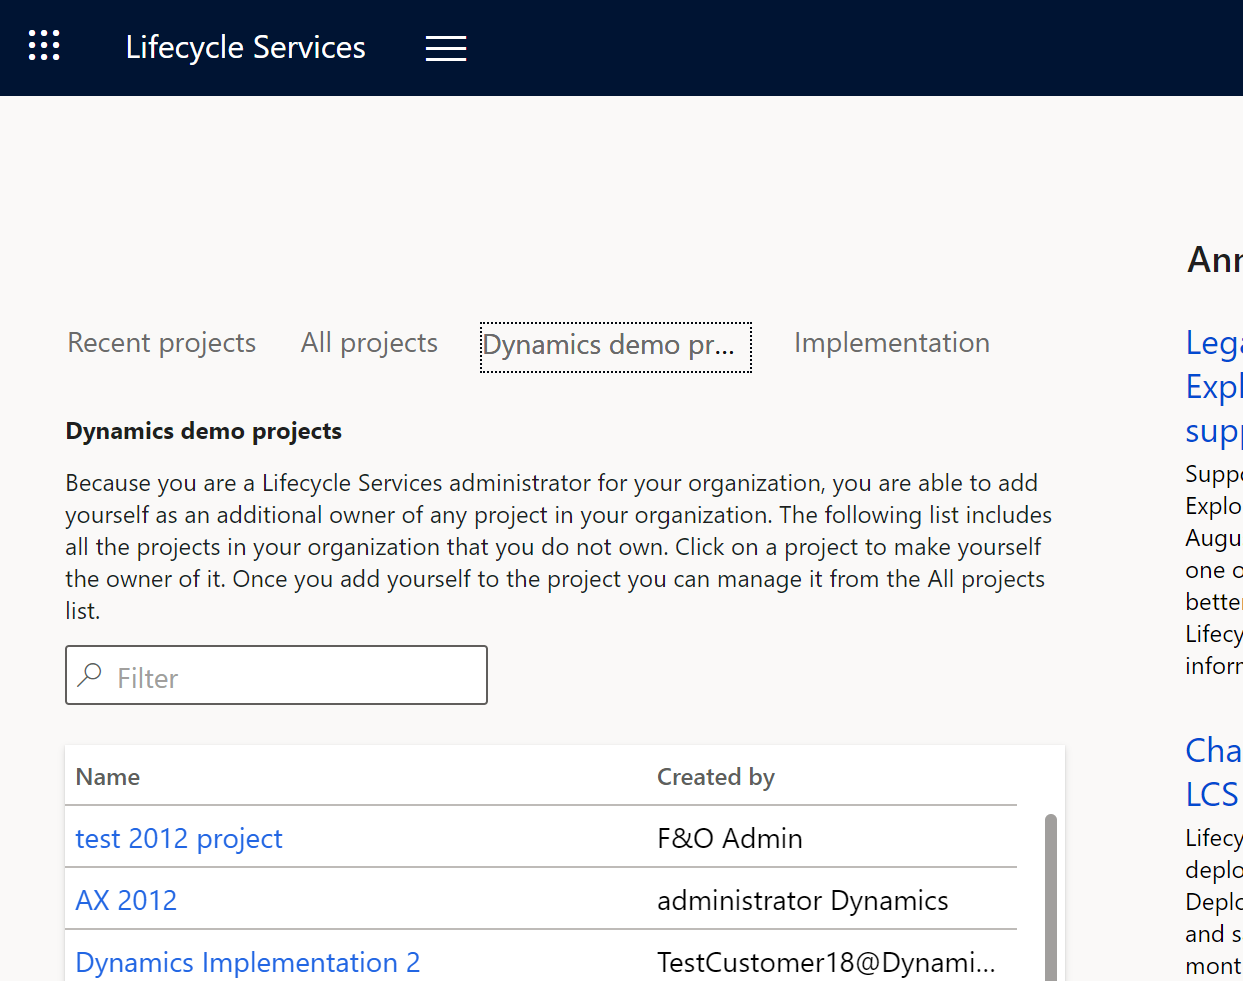Open the app launcher waffle icon
Screen dimensions: 1243x981
[44, 45]
